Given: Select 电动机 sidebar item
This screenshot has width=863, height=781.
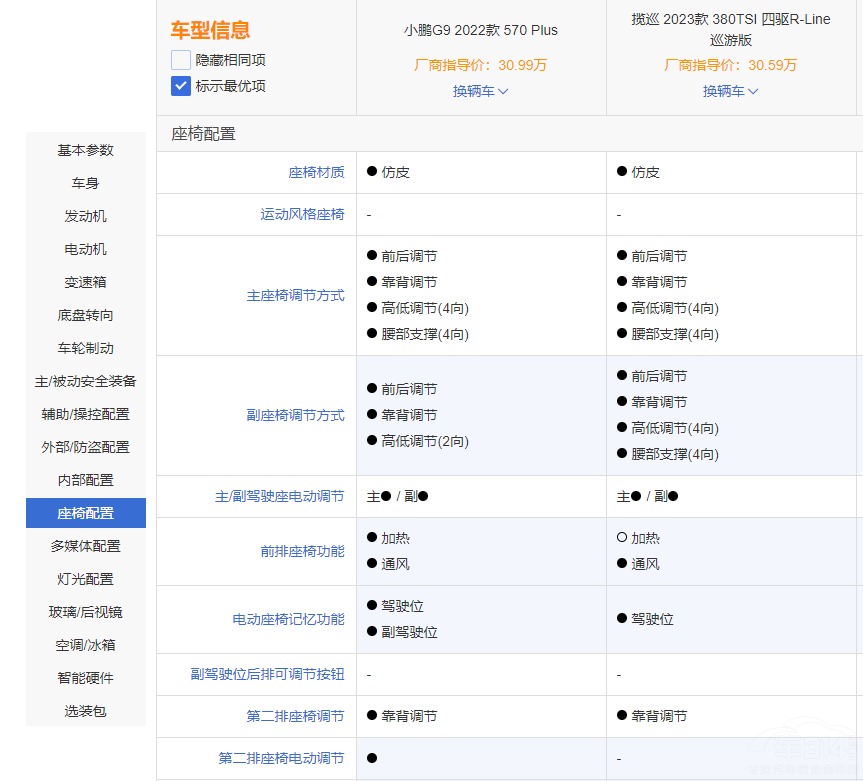Looking at the screenshot, I should coord(86,249).
